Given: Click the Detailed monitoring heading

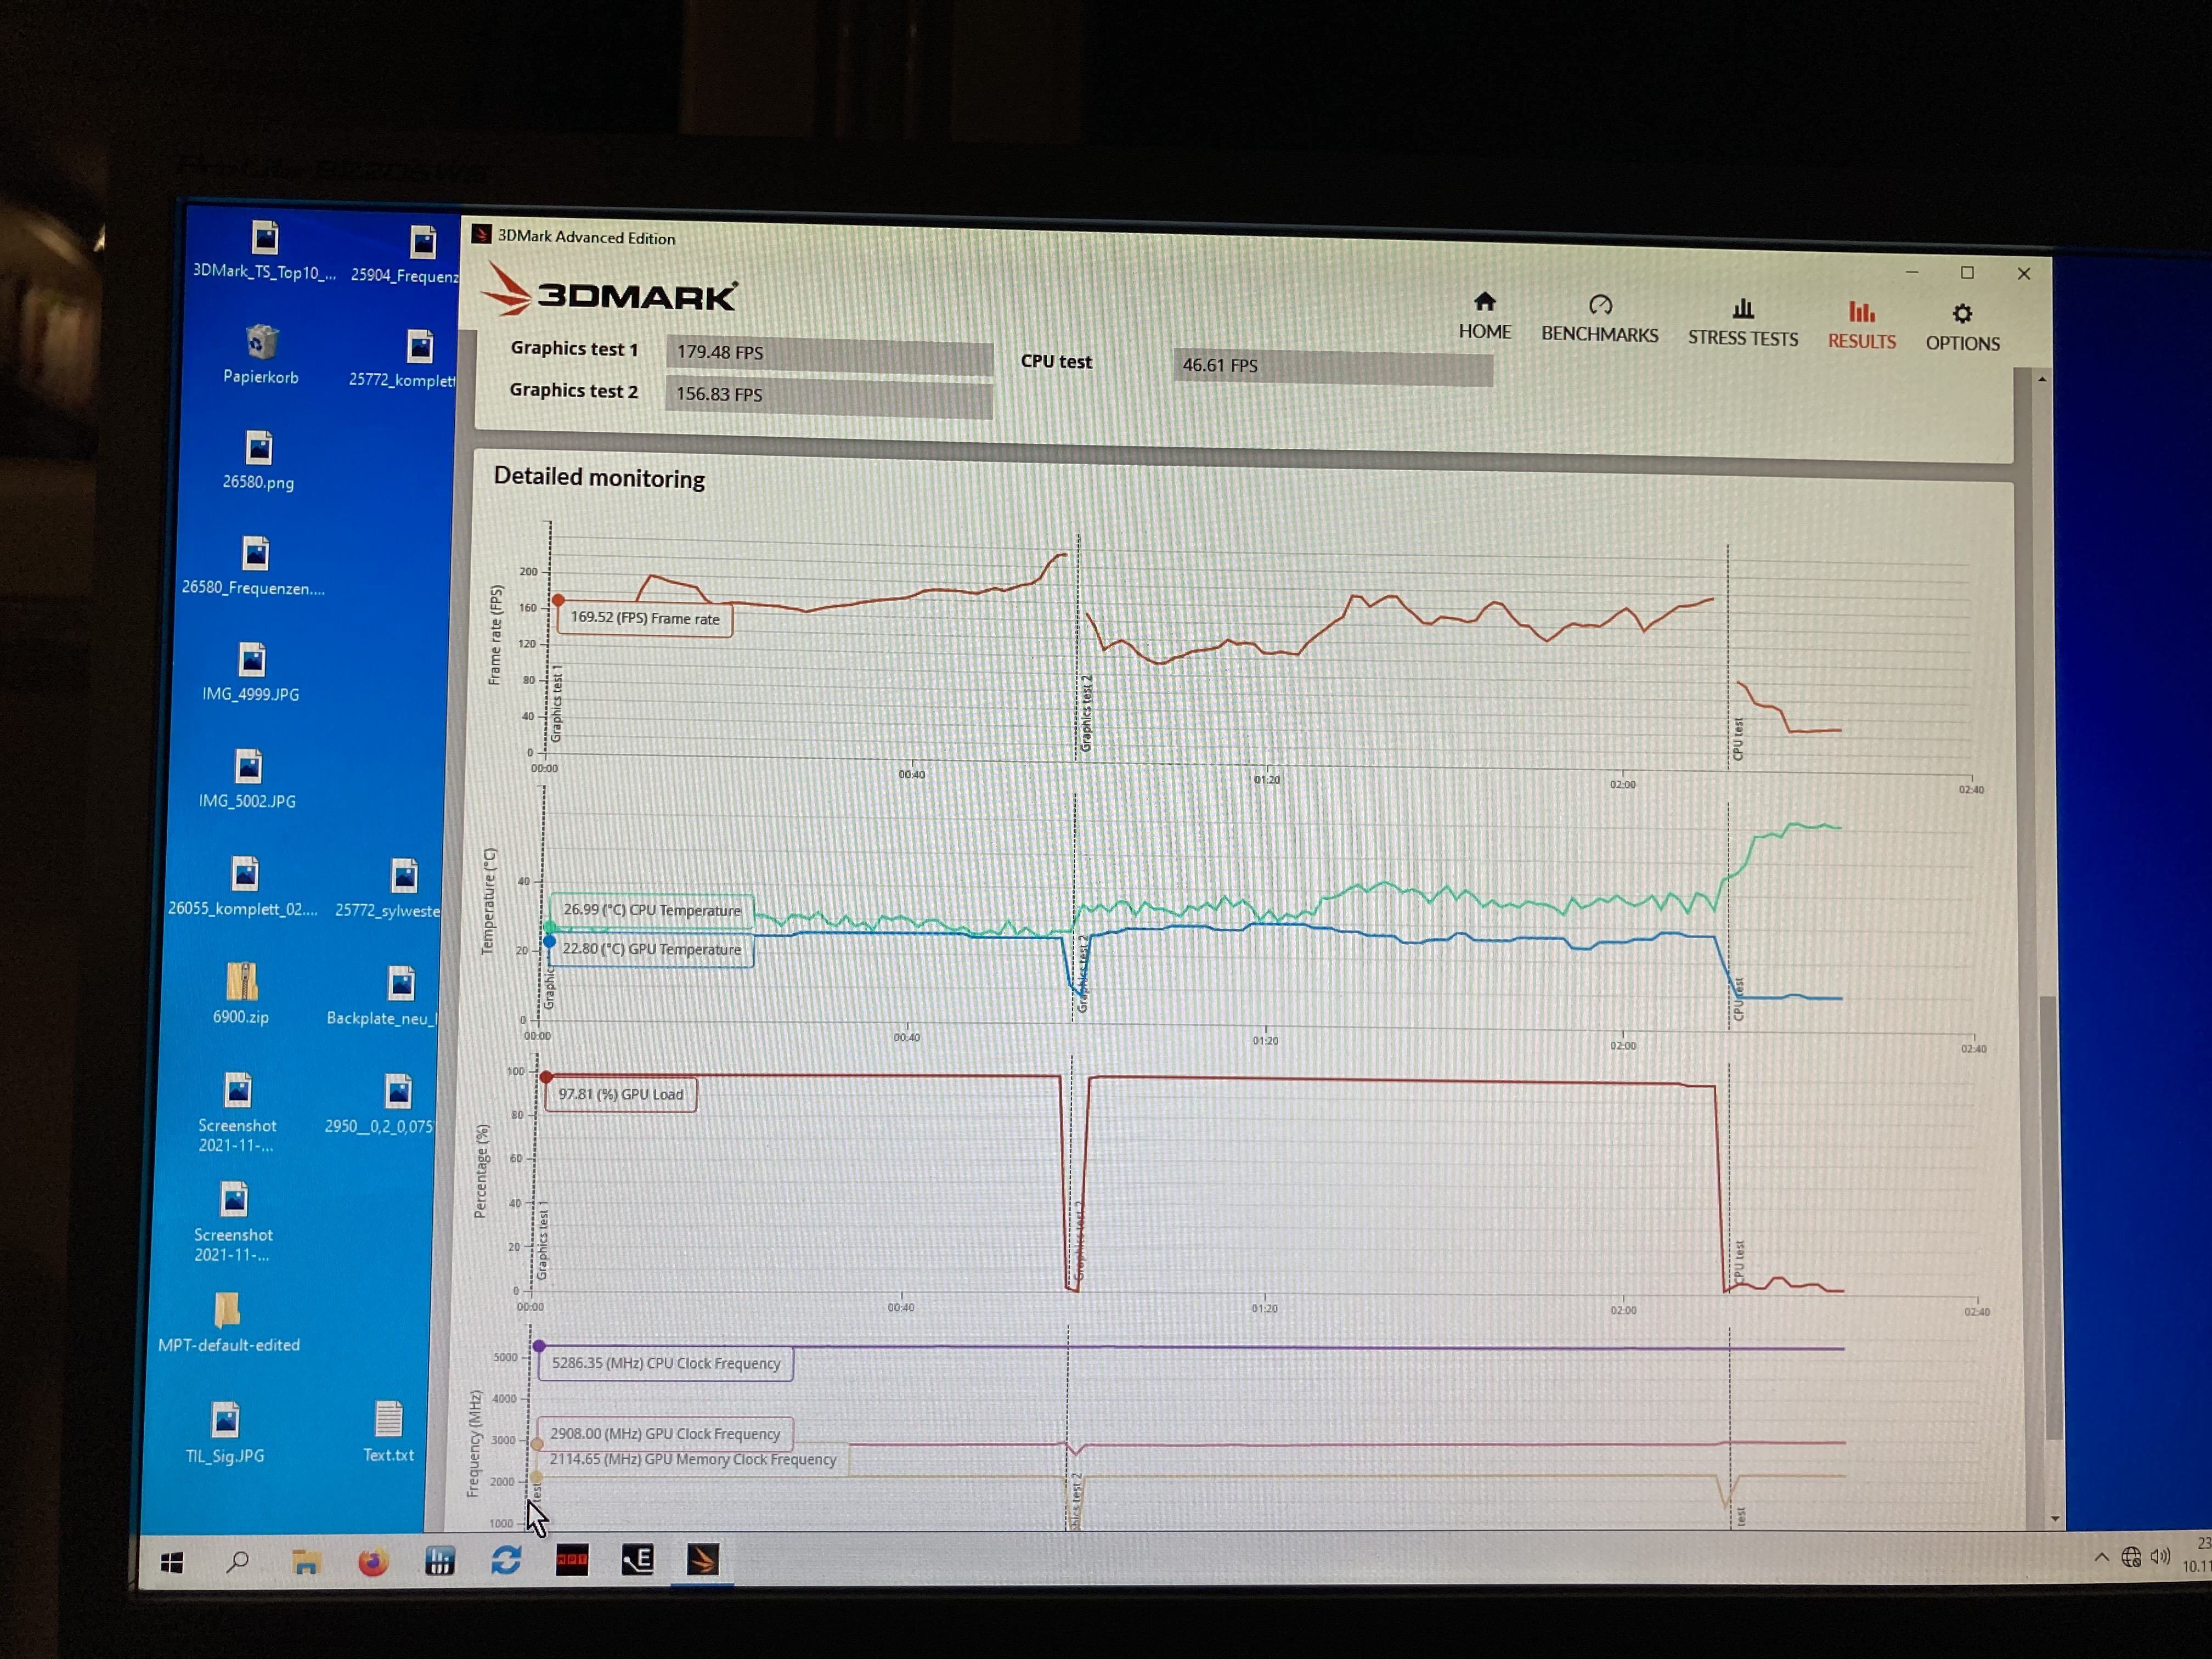Looking at the screenshot, I should (599, 477).
